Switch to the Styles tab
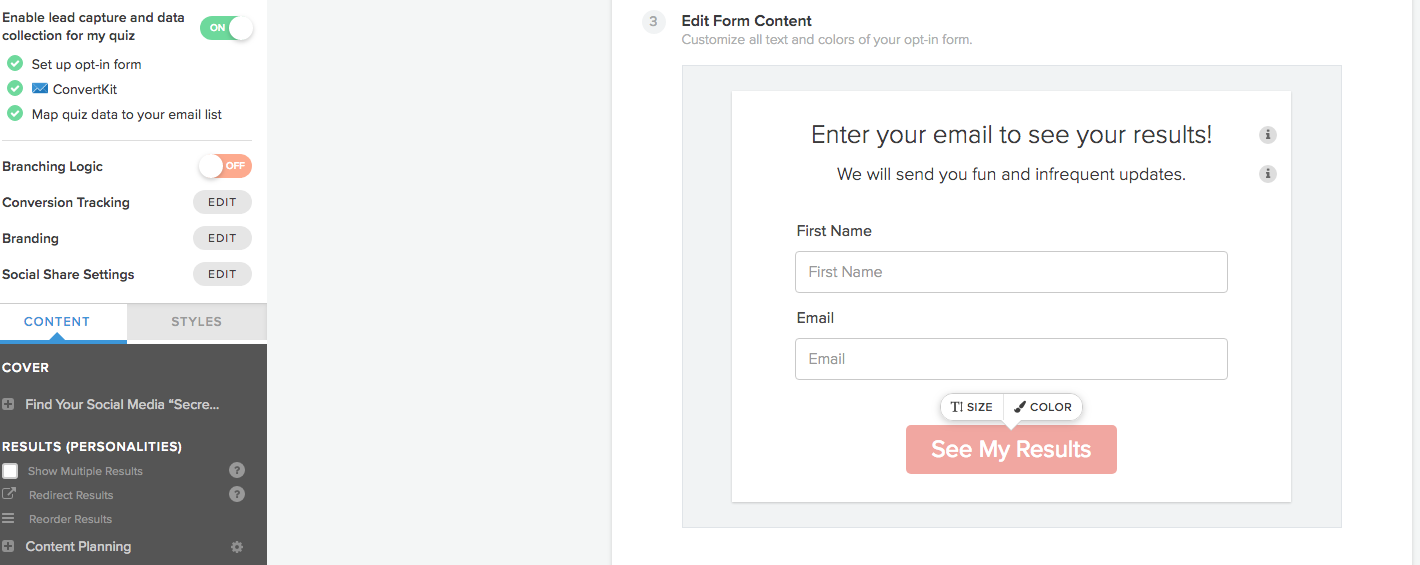Viewport: 1420px width, 565px height. [x=196, y=322]
